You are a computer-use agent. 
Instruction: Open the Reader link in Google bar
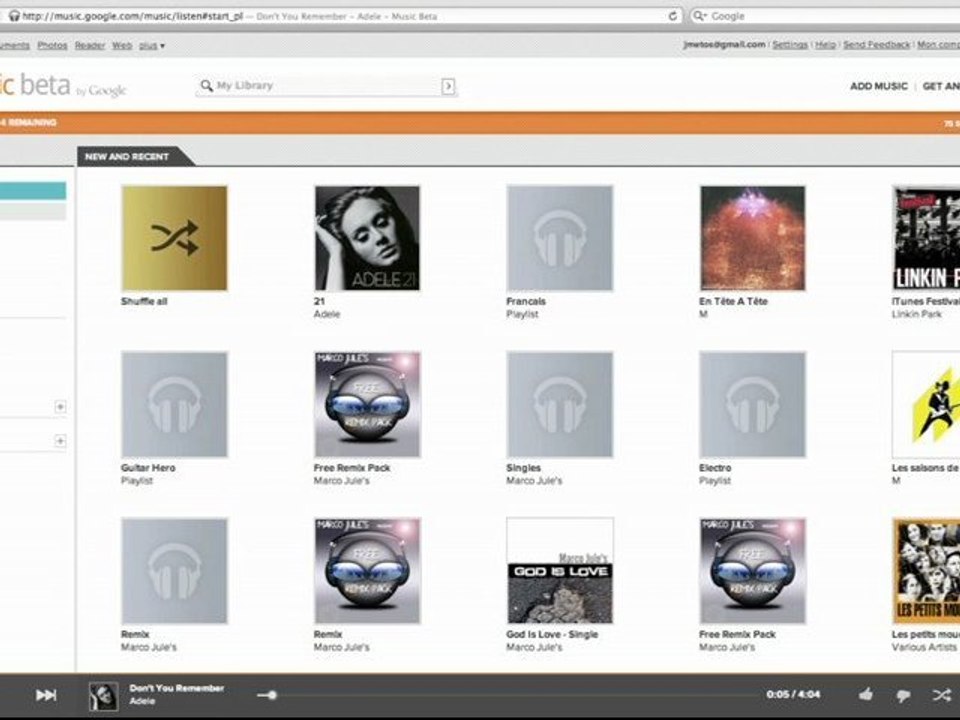pos(90,45)
